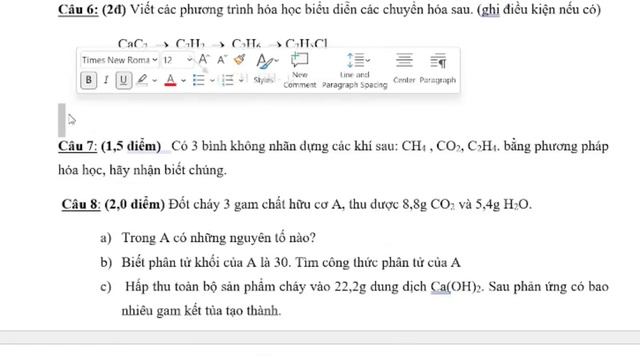Image resolution: width=640 pixels, height=360 pixels.
Task: Apply text highlight color pen
Action: click(142, 80)
